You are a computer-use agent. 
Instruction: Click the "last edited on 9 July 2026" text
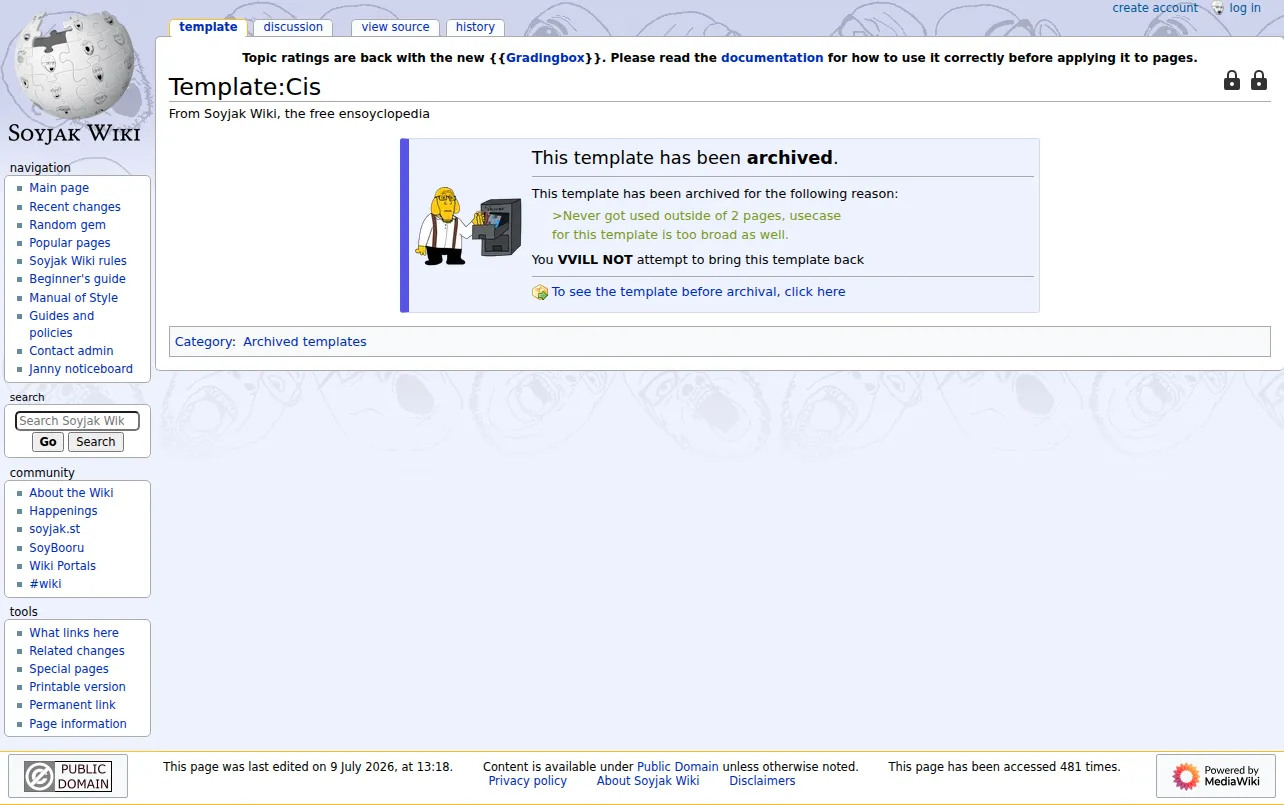308,767
